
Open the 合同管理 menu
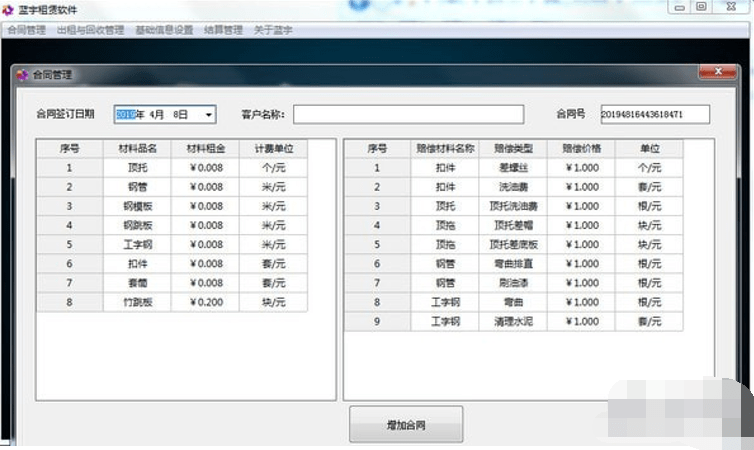click(x=26, y=30)
